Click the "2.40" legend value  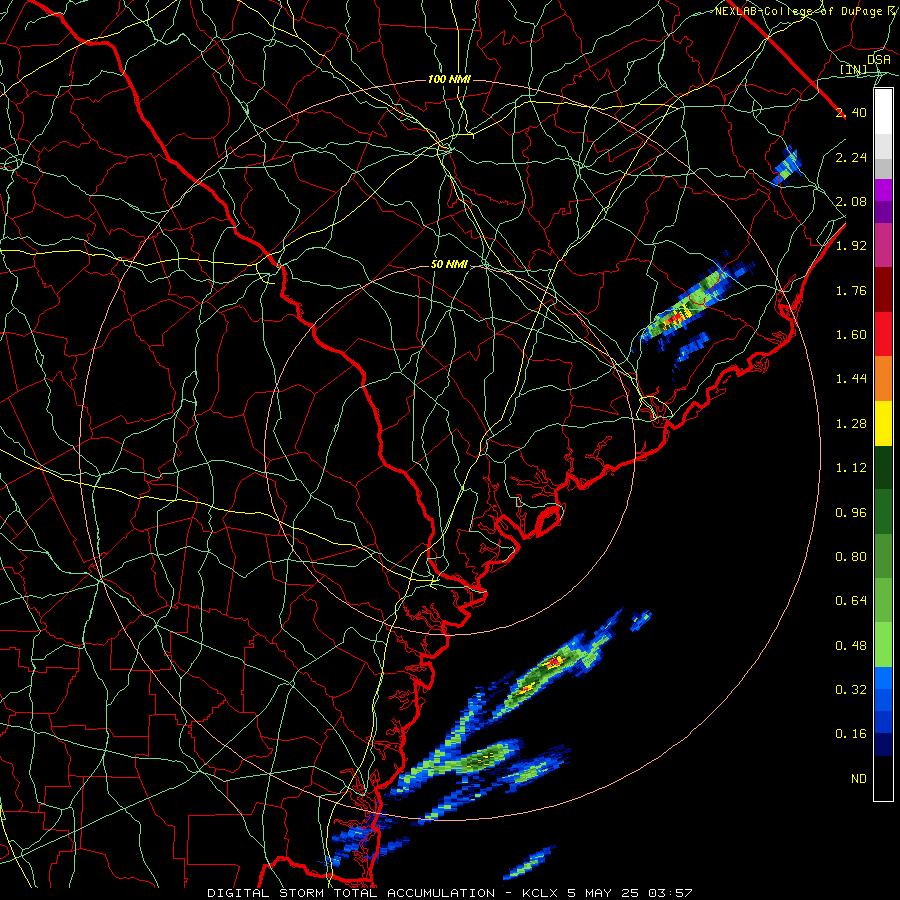click(851, 112)
